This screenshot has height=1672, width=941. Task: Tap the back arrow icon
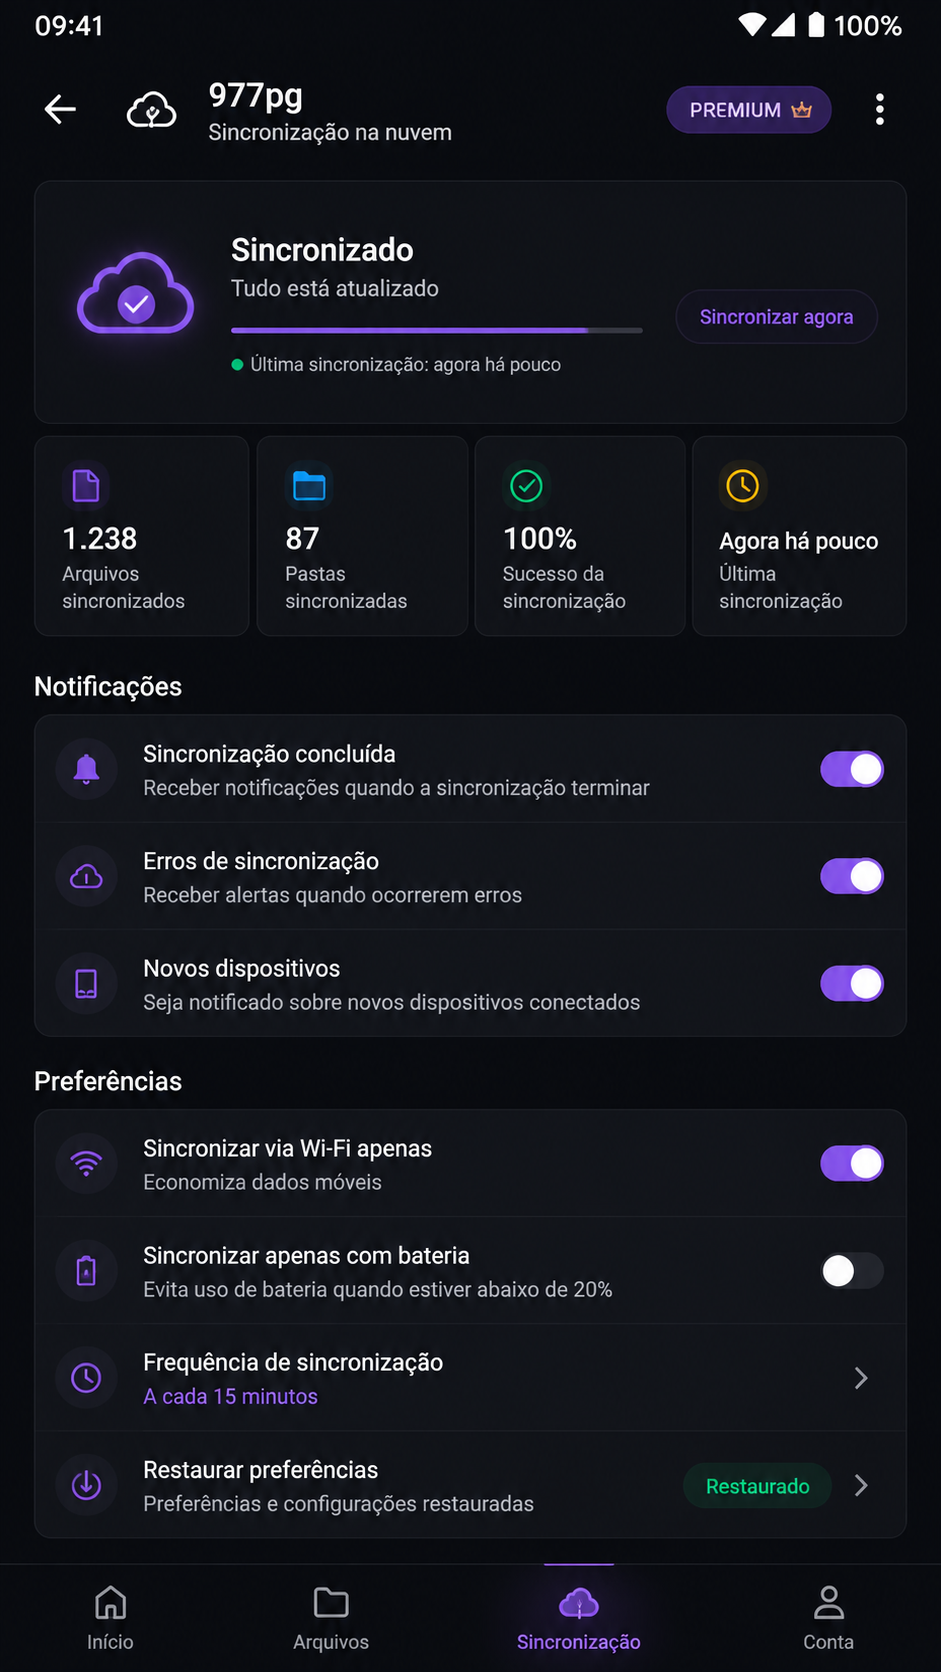(x=61, y=109)
